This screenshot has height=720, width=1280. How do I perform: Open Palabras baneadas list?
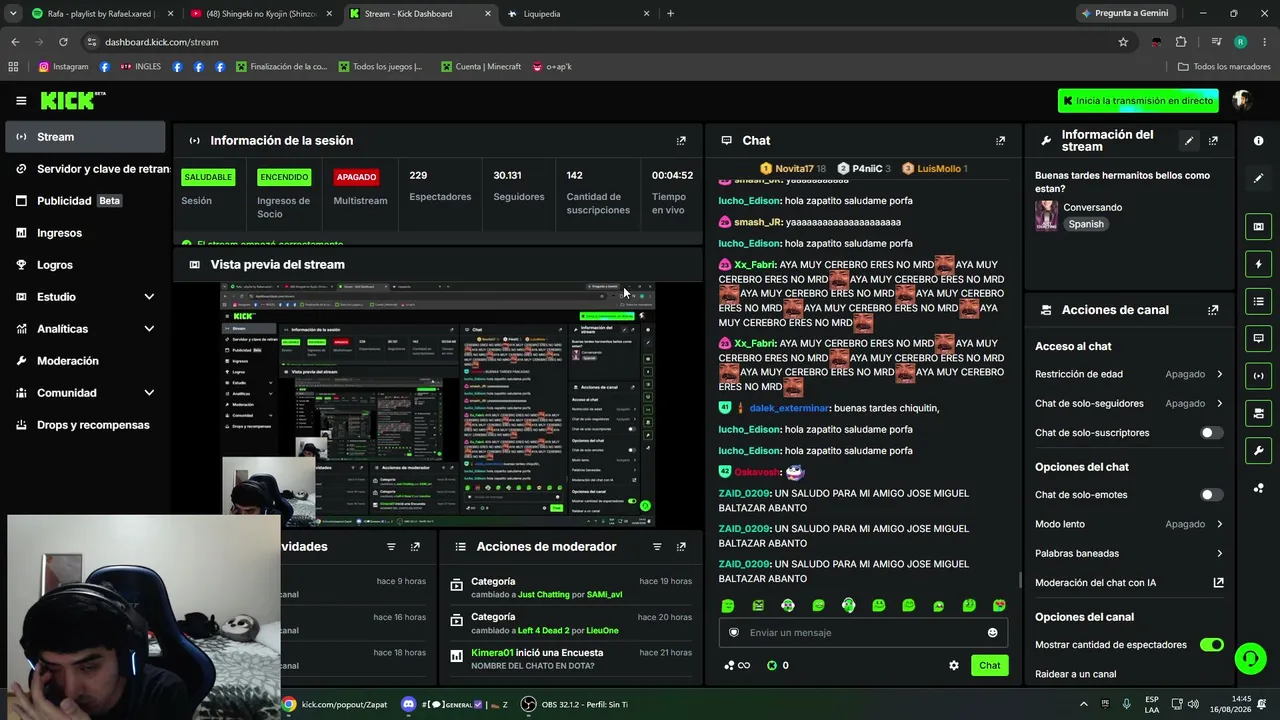point(1129,553)
